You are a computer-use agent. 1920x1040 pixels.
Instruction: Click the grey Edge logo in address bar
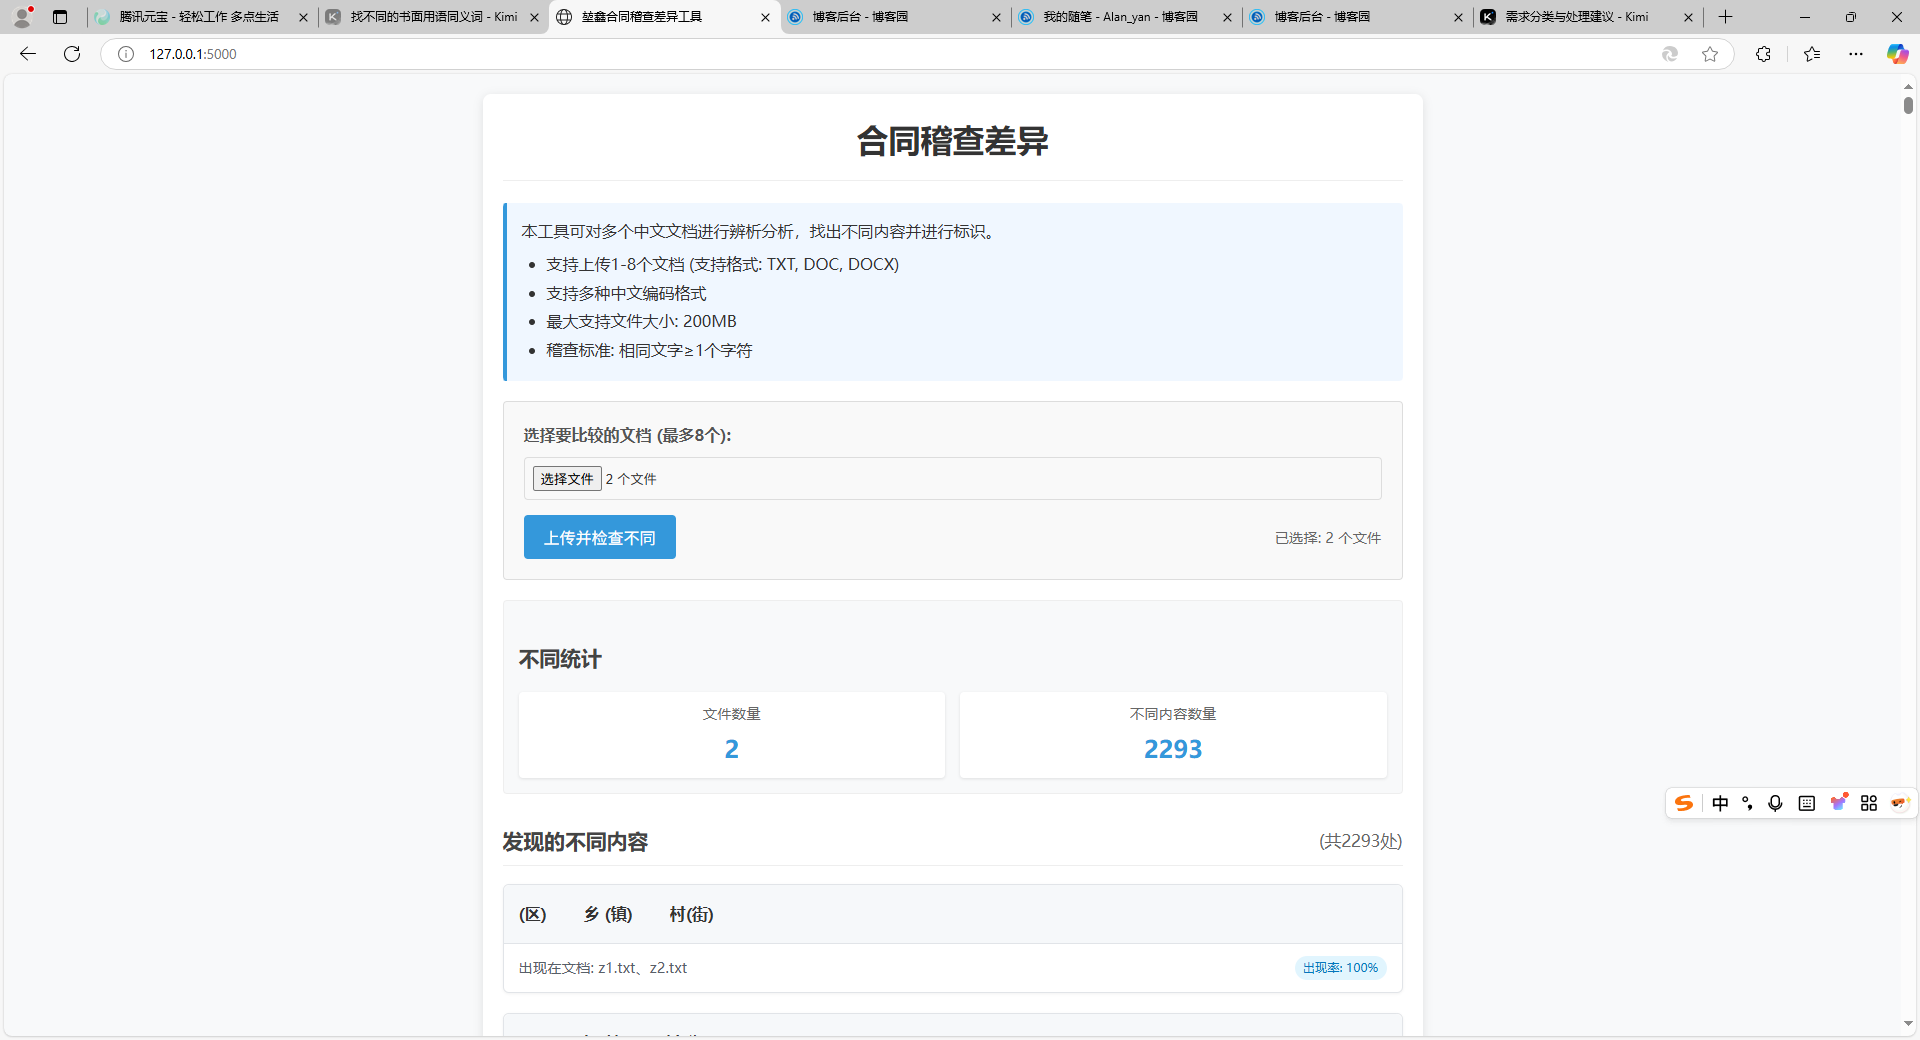pyautogui.click(x=1669, y=54)
